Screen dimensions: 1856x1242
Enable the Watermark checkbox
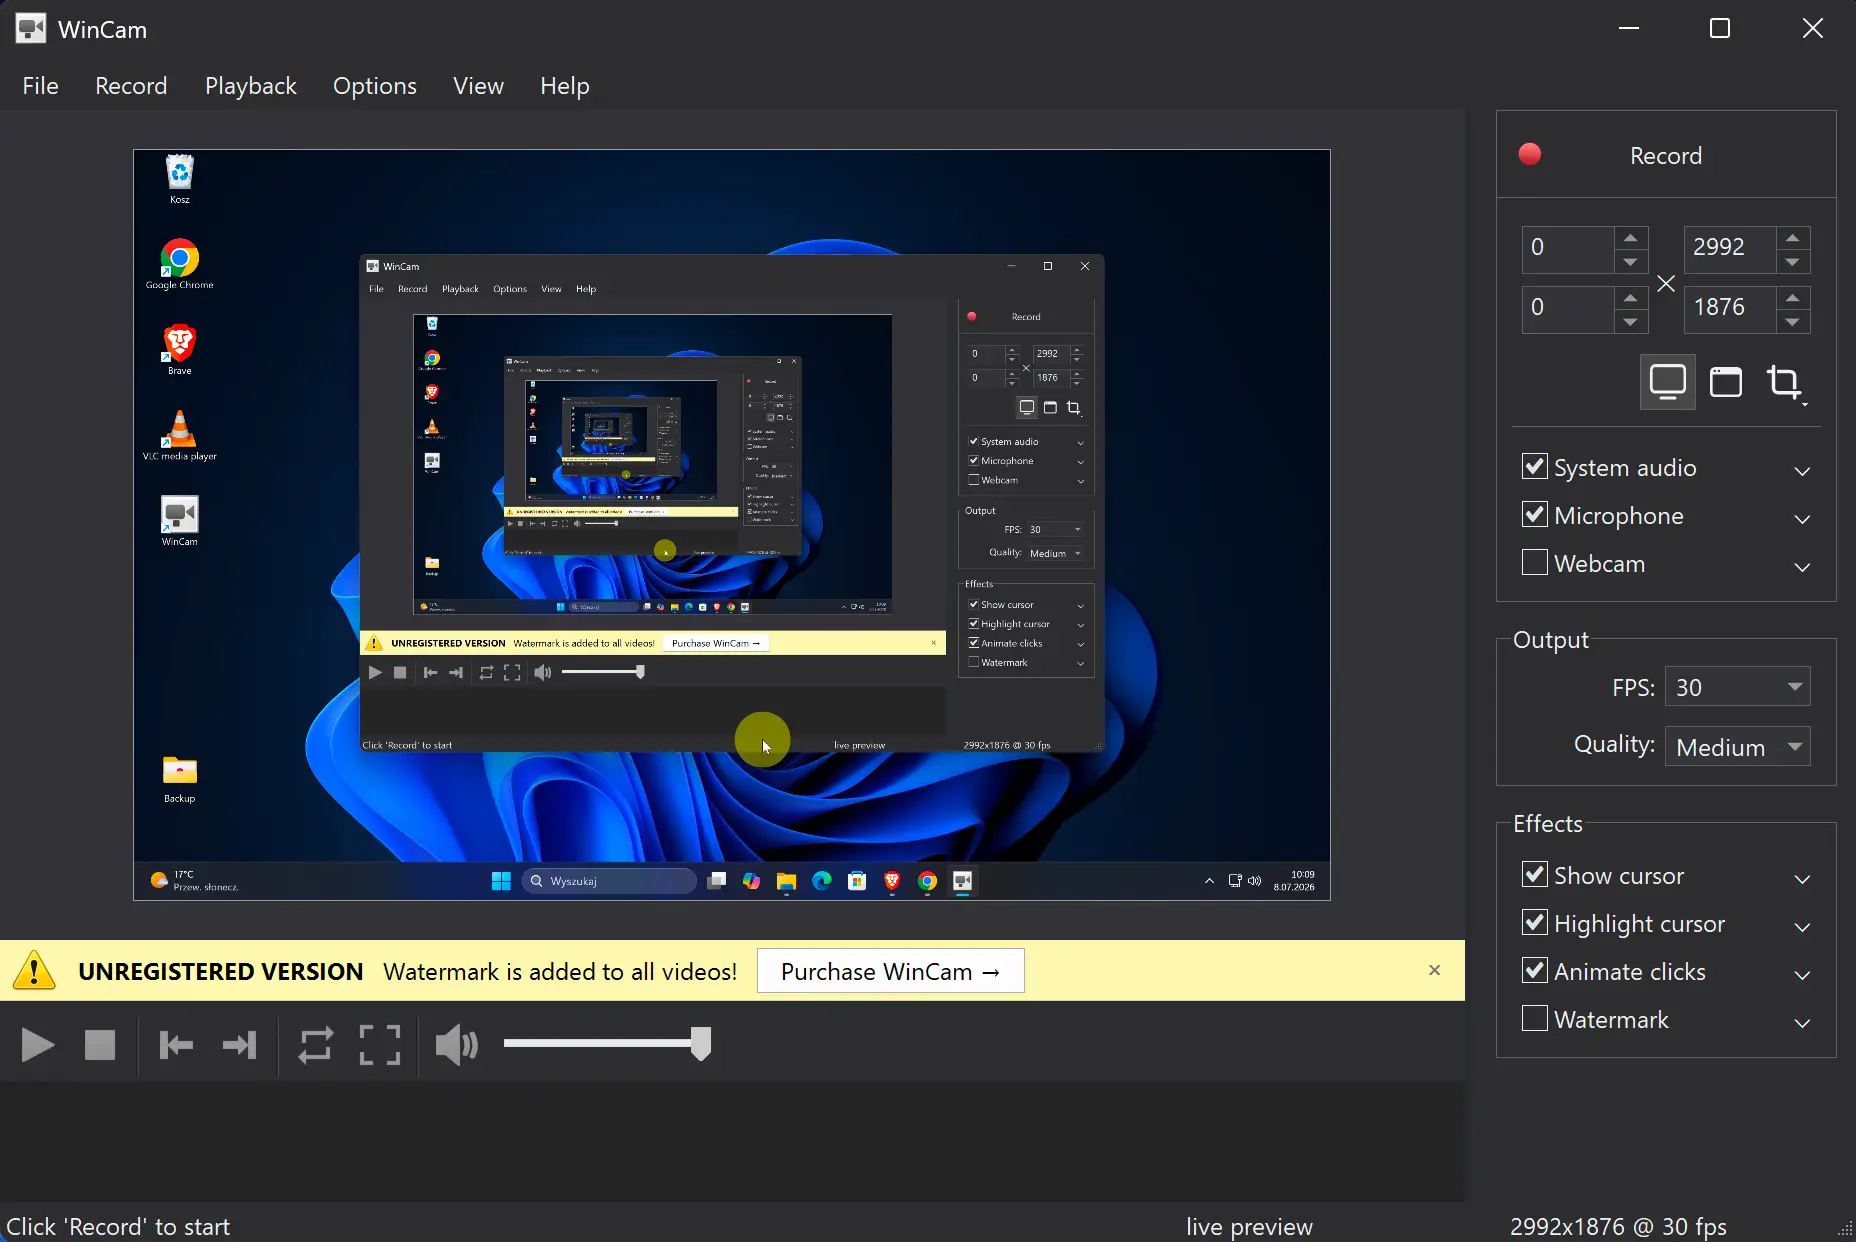click(x=1535, y=1018)
